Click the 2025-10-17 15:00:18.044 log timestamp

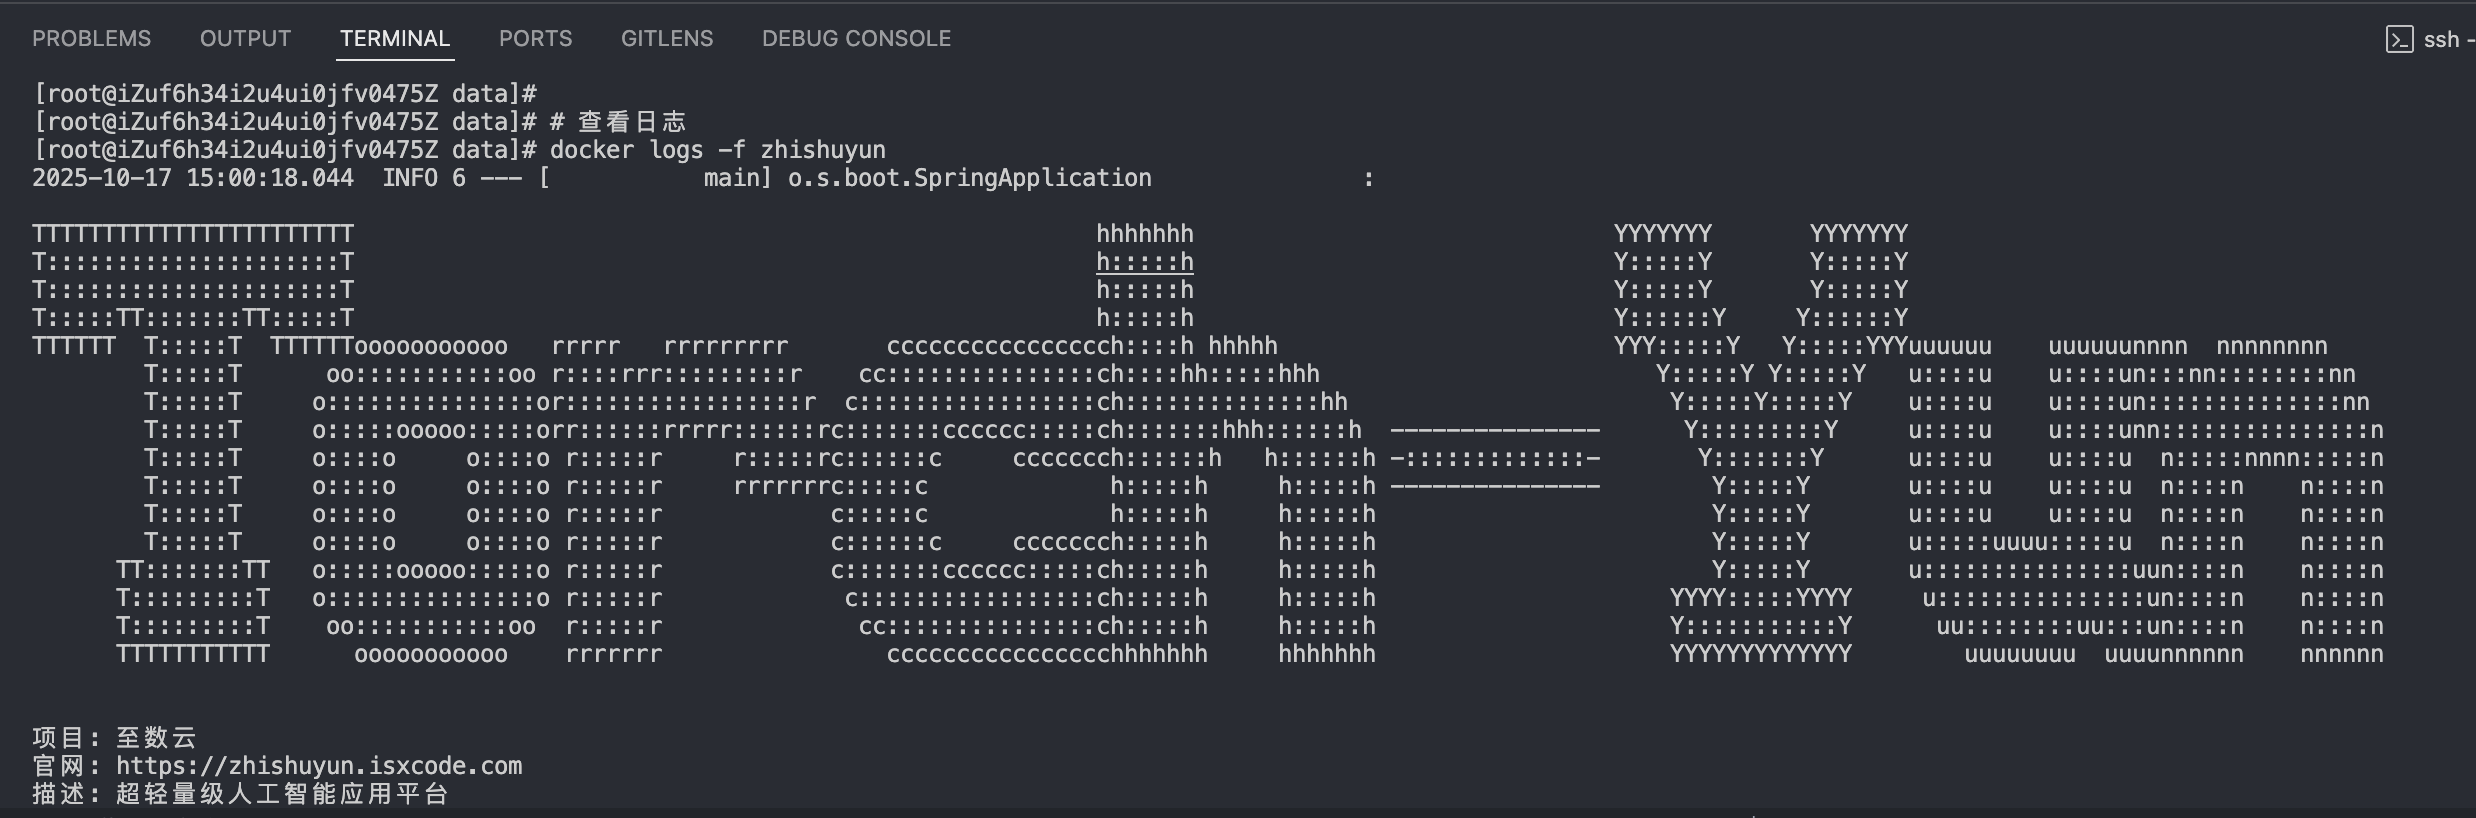192,178
